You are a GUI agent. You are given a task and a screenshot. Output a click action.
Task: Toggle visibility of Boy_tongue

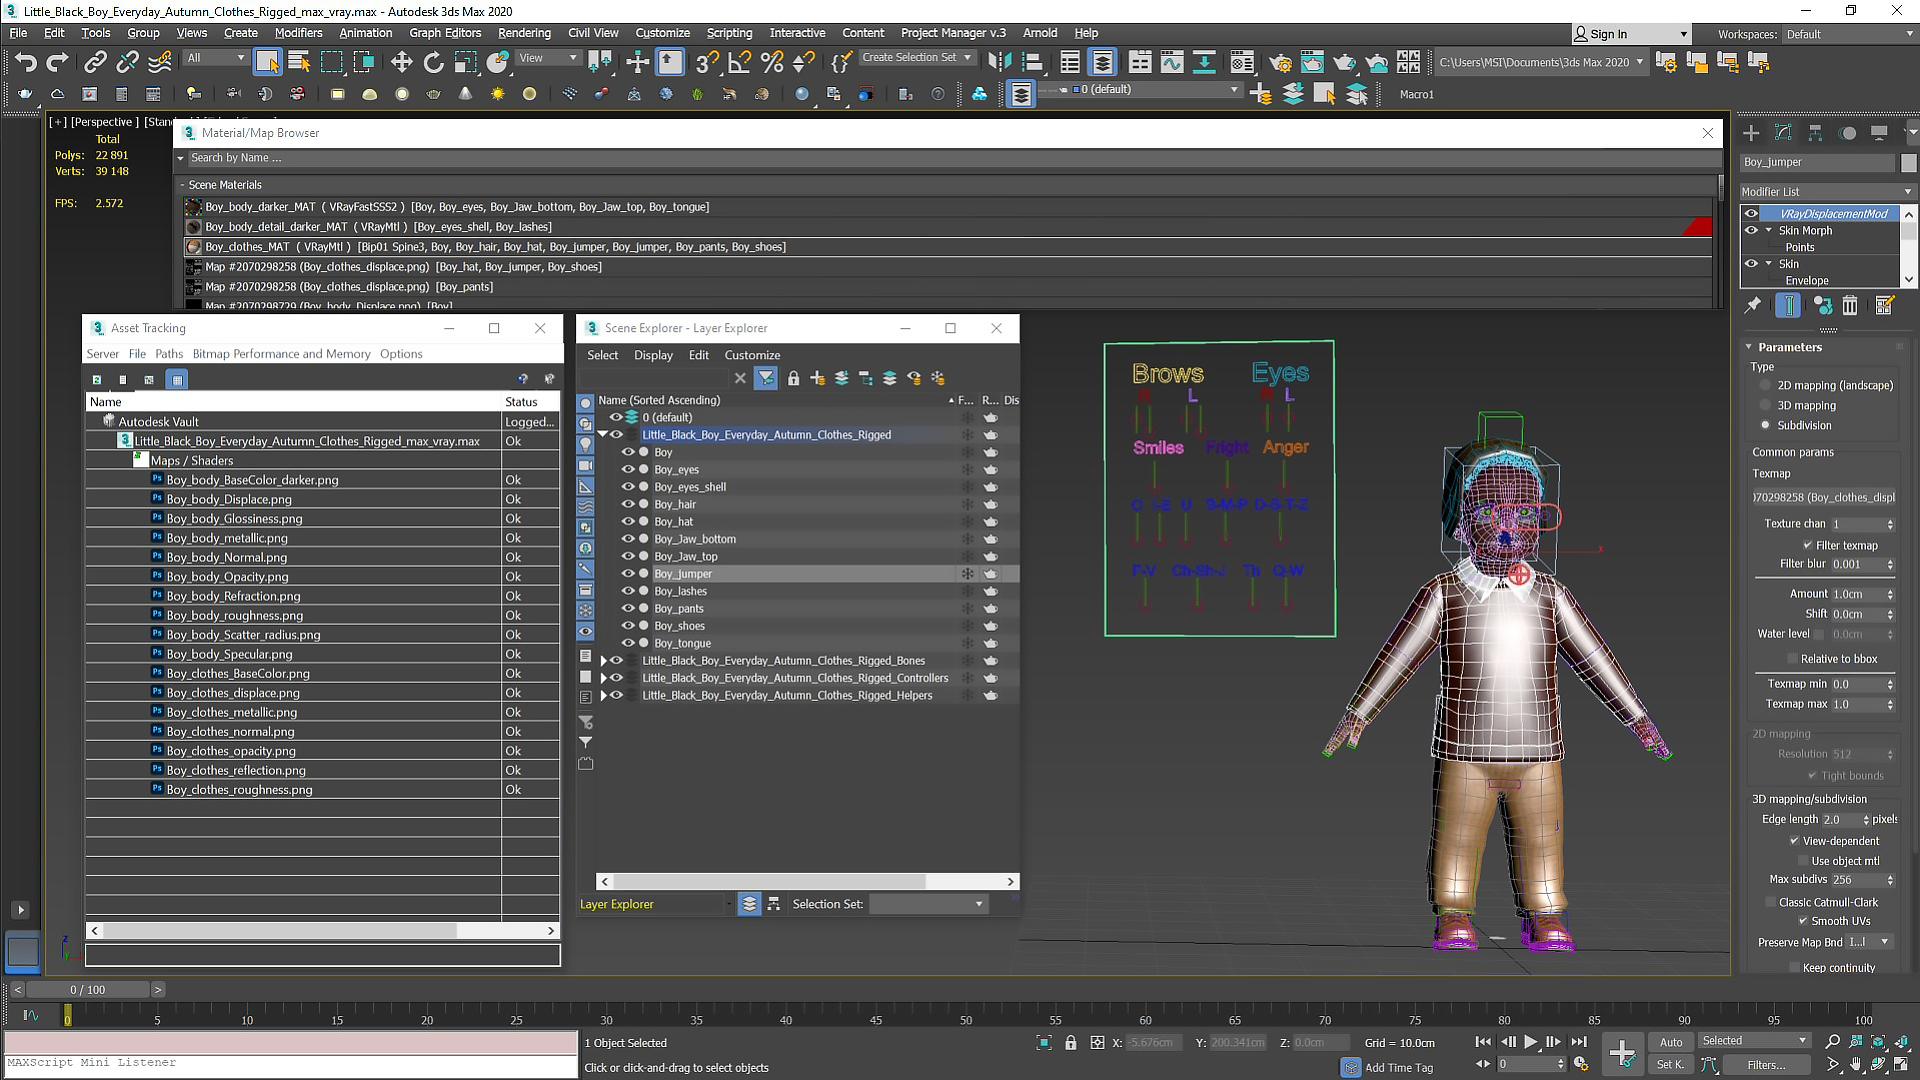[x=629, y=643]
